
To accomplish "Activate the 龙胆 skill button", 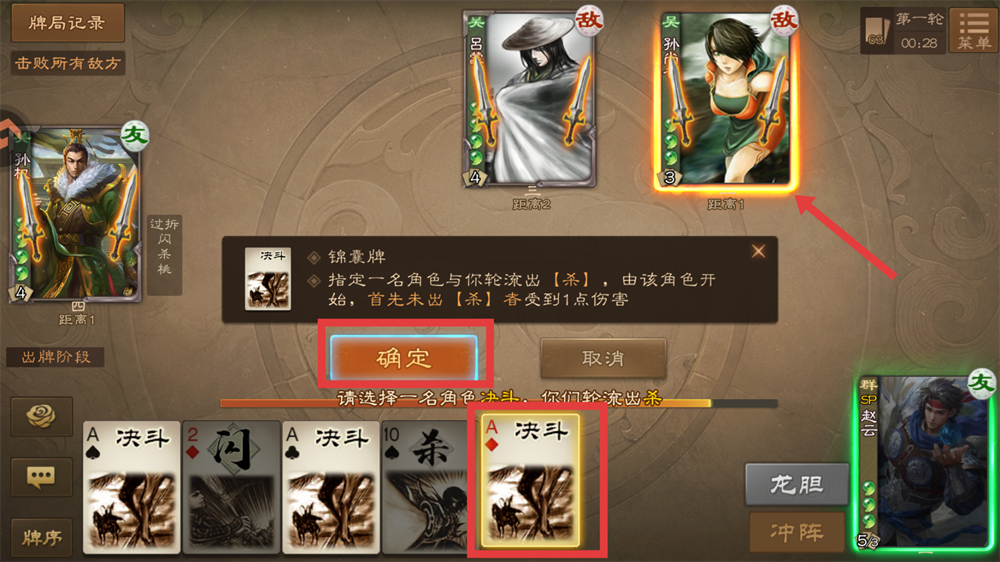I will [797, 485].
